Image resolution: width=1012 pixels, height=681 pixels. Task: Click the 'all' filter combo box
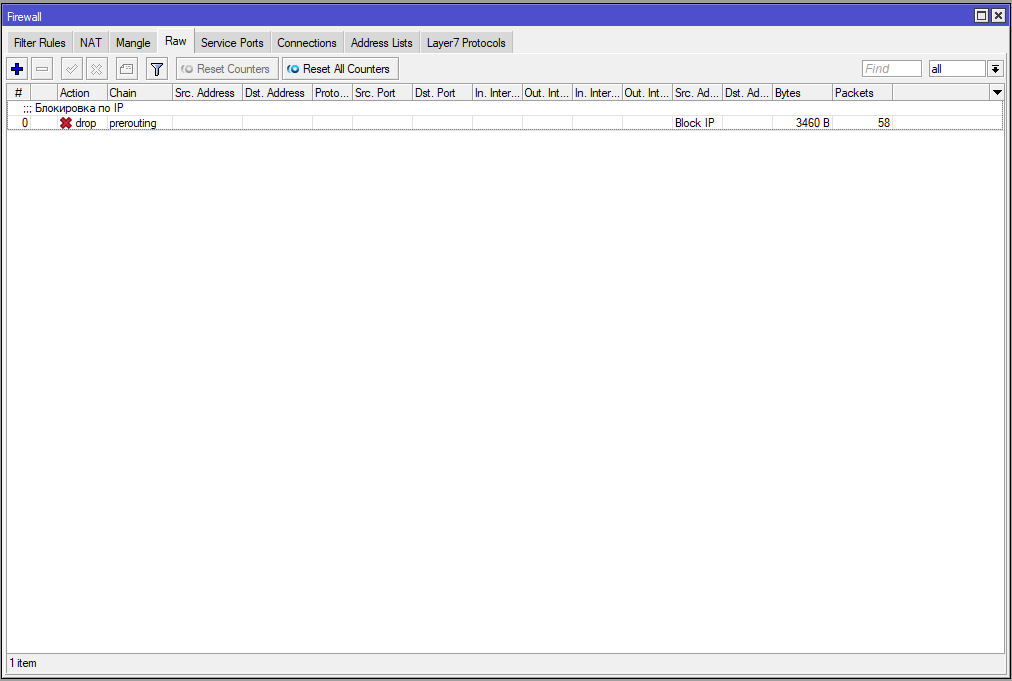coord(957,68)
